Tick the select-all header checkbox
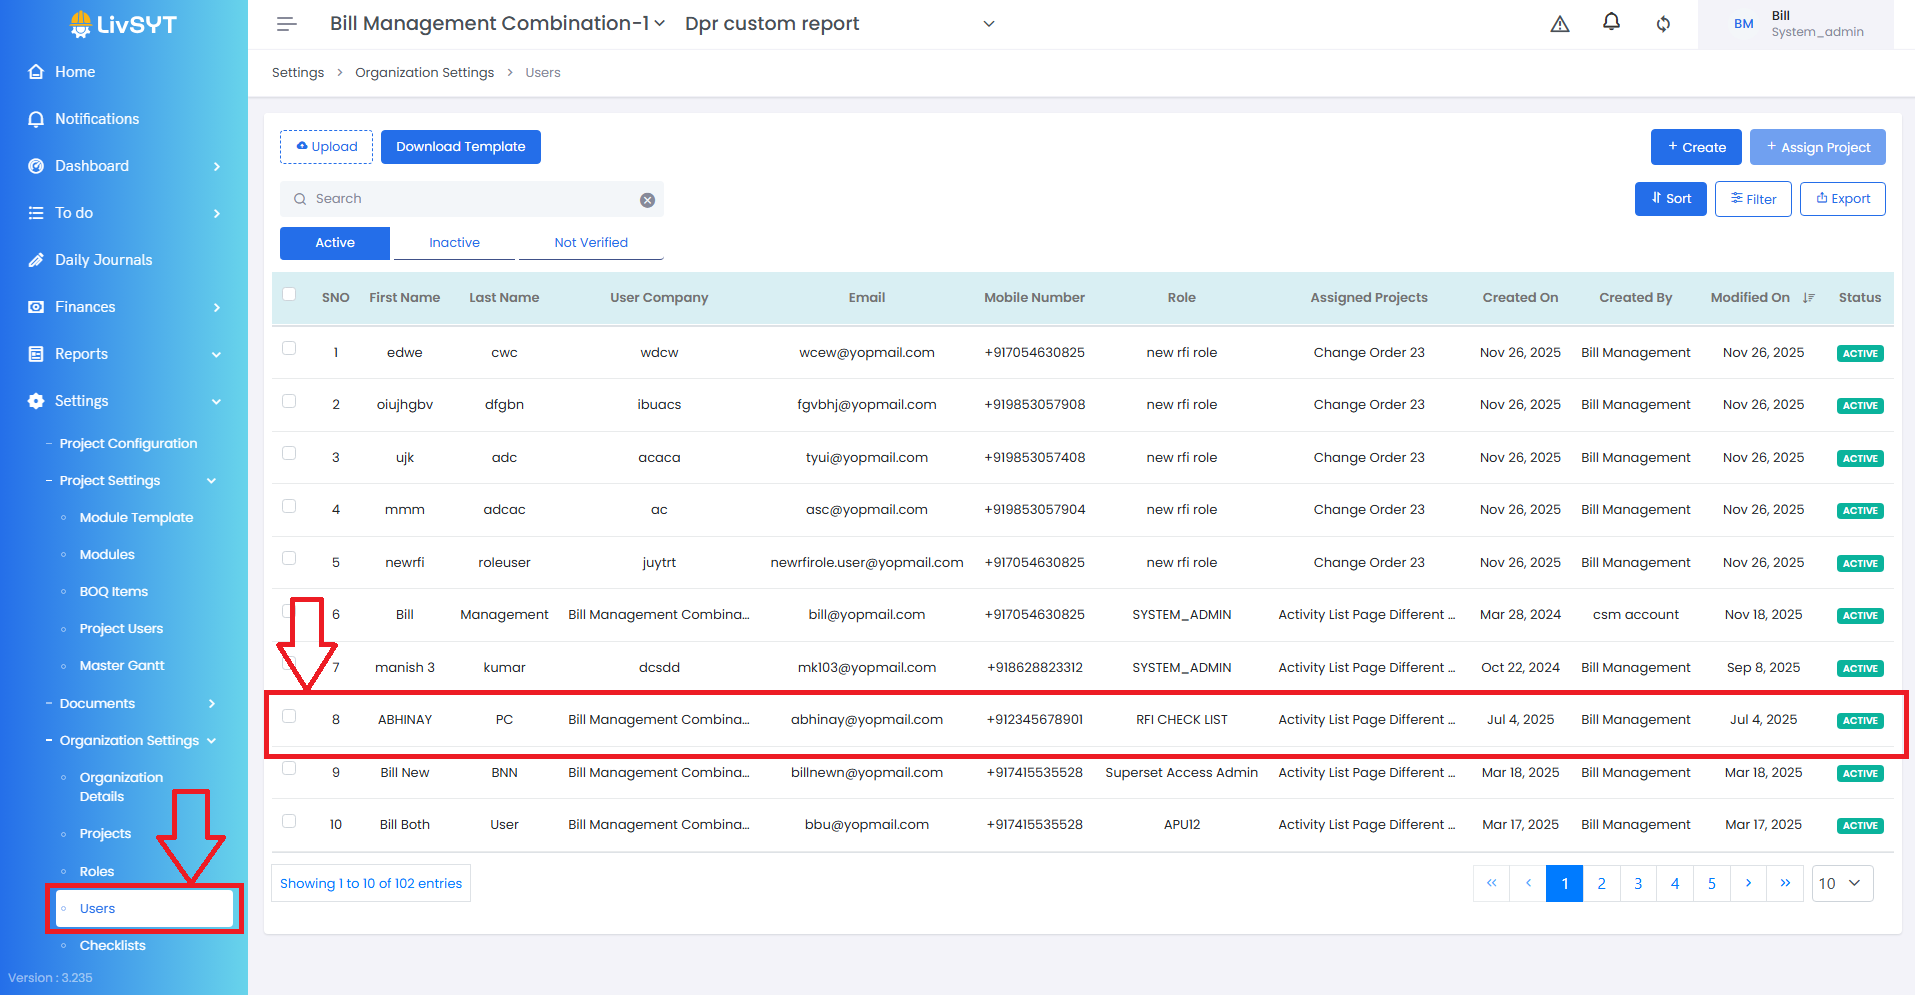The height and width of the screenshot is (995, 1915). [289, 294]
